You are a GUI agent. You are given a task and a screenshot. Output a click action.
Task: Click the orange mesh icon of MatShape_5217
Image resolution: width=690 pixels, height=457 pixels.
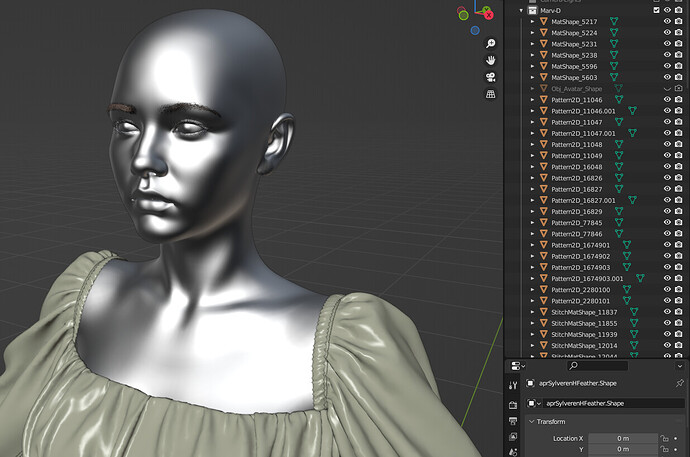pos(544,21)
